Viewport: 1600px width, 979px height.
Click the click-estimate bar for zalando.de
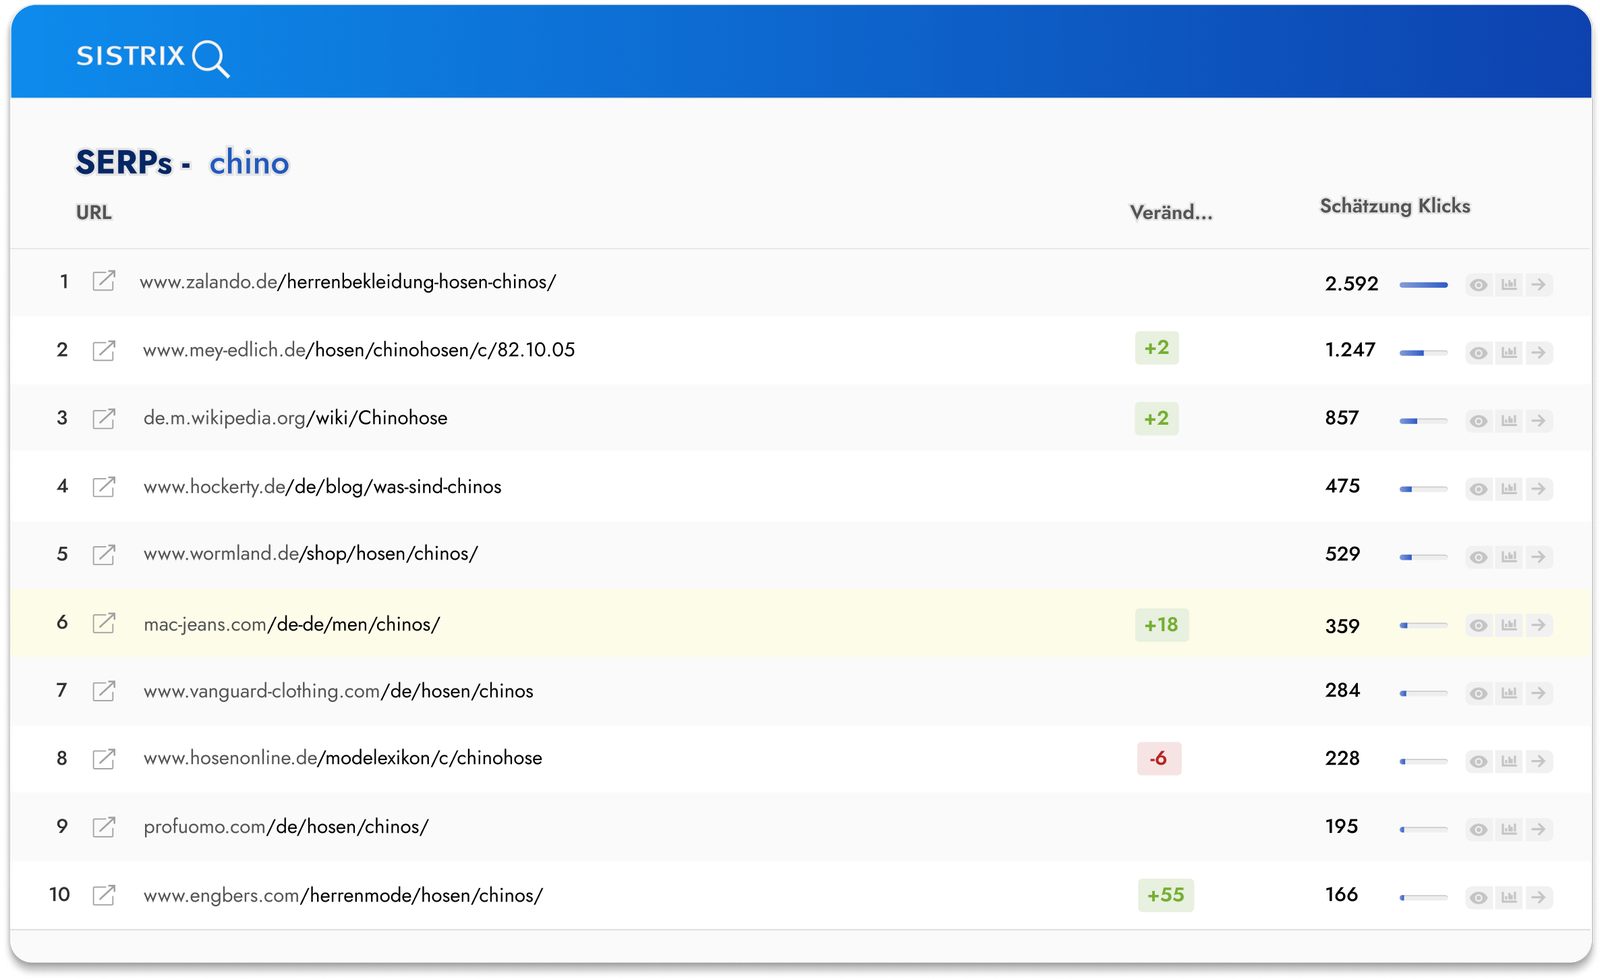pos(1424,285)
